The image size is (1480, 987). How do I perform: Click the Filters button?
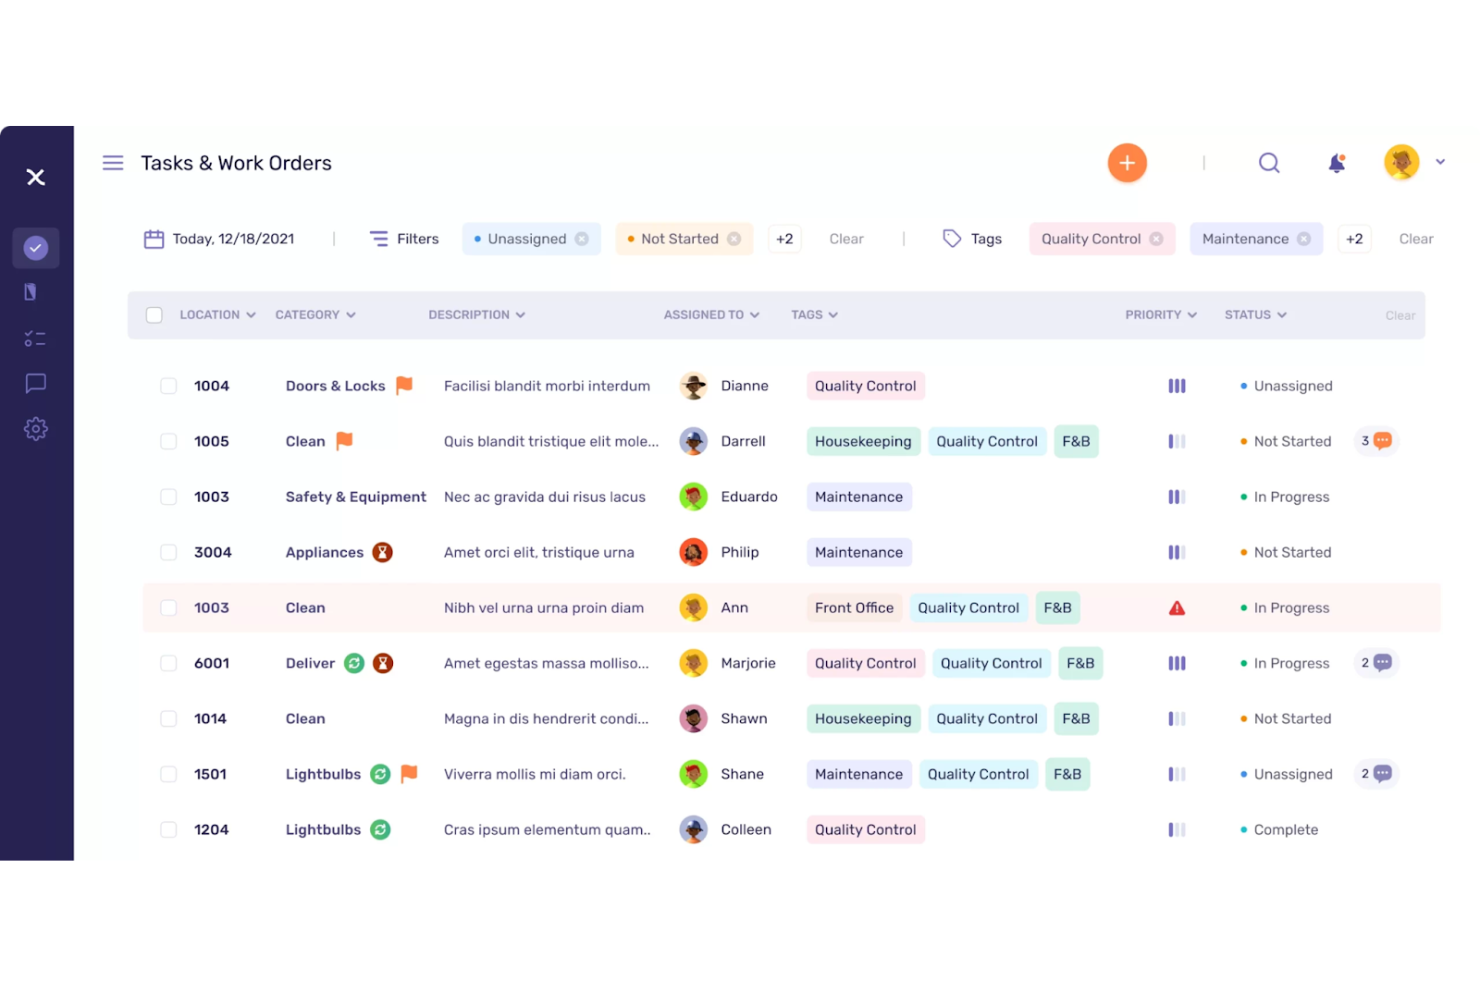(x=404, y=238)
